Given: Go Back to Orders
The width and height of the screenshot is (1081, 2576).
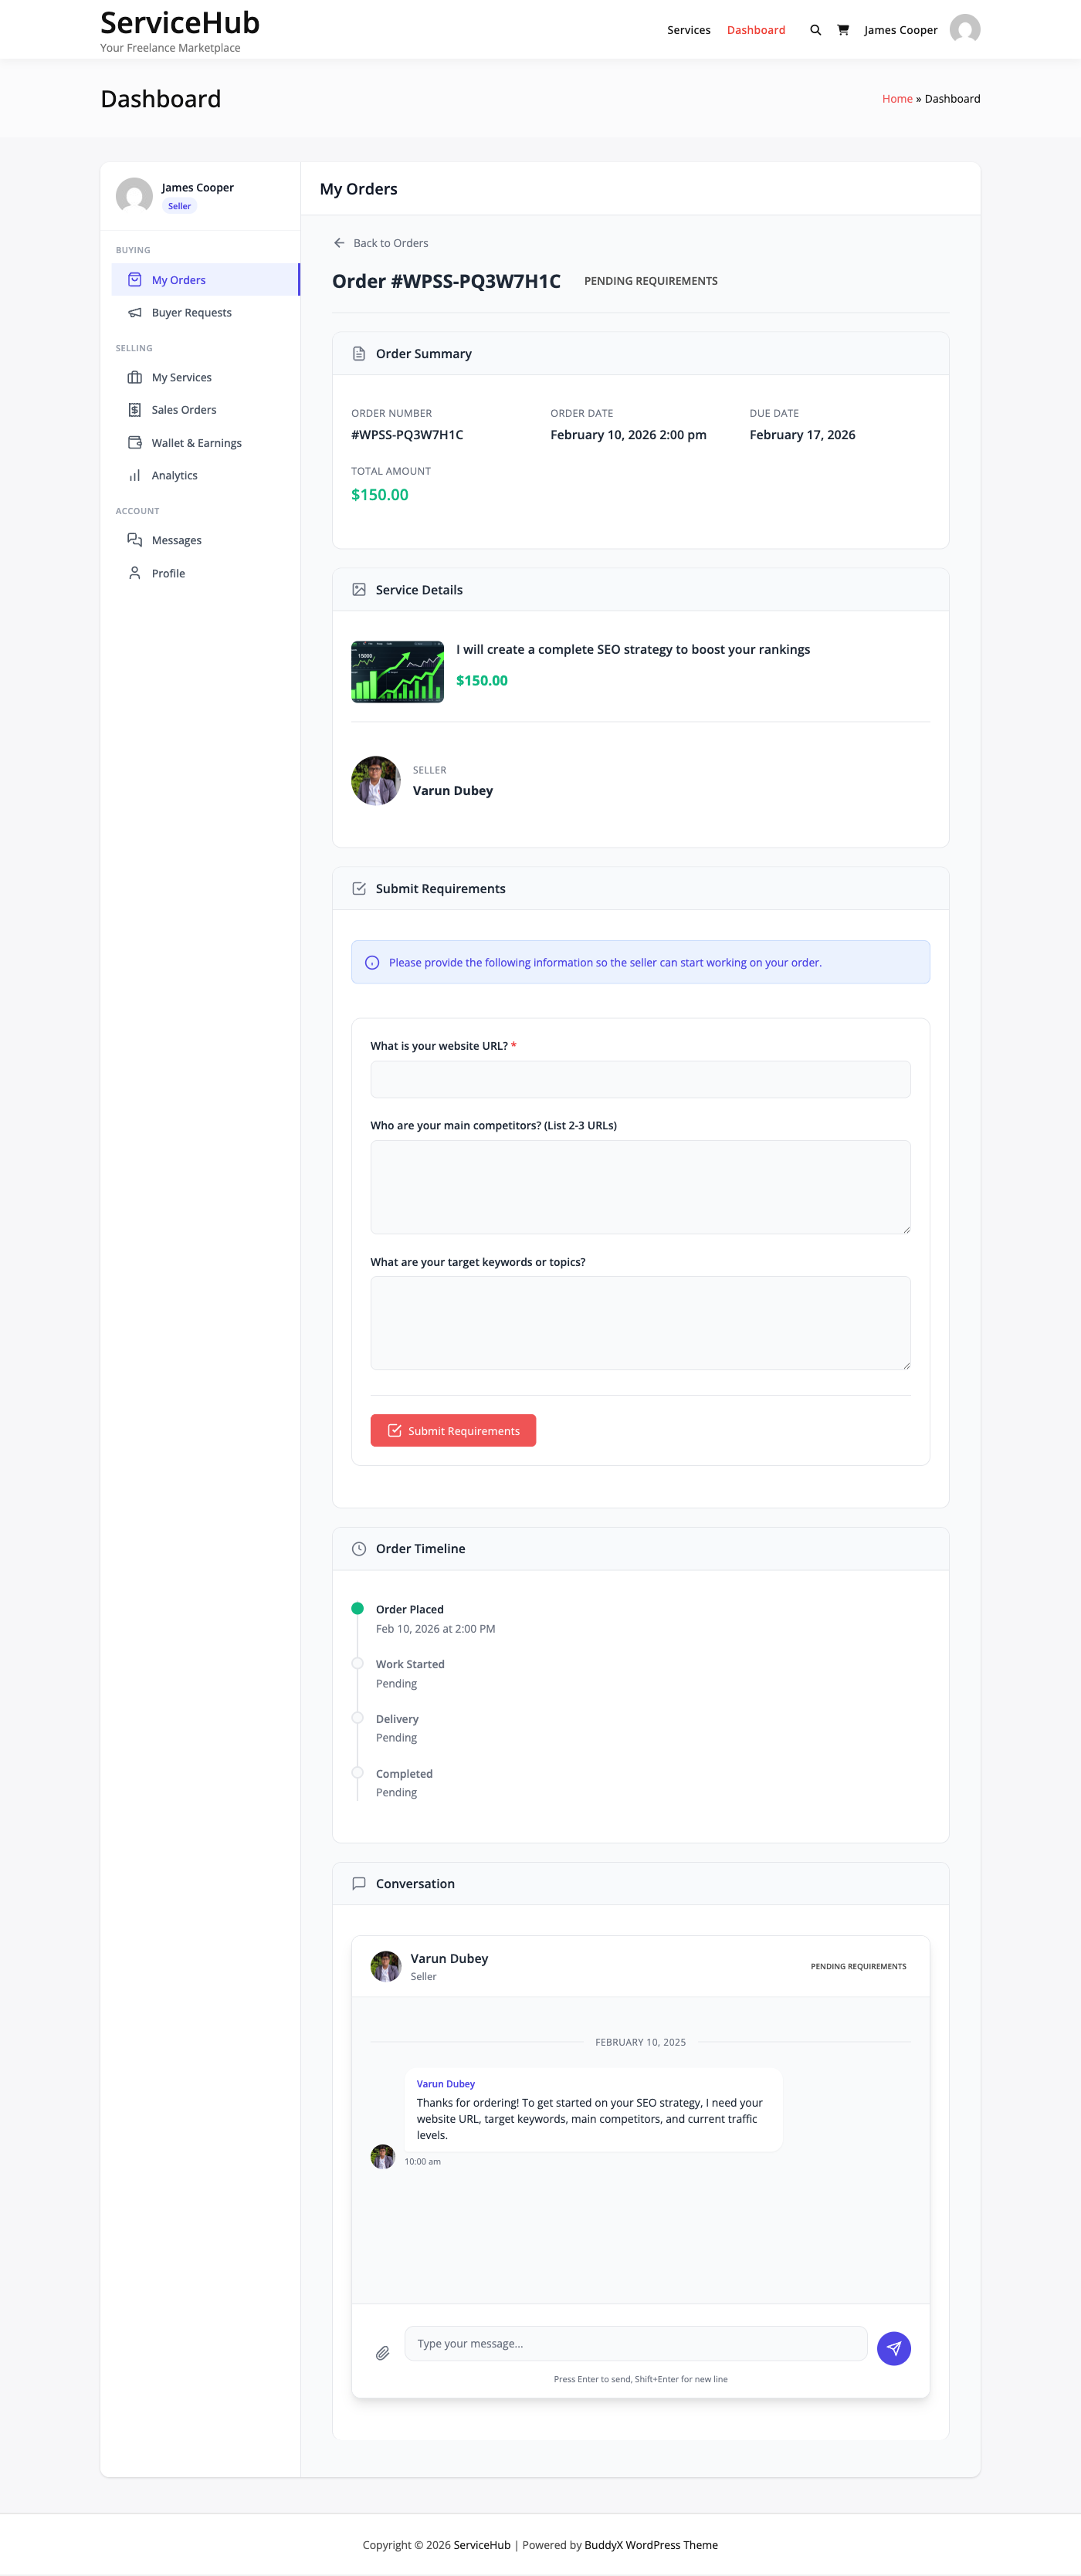Looking at the screenshot, I should coord(390,243).
